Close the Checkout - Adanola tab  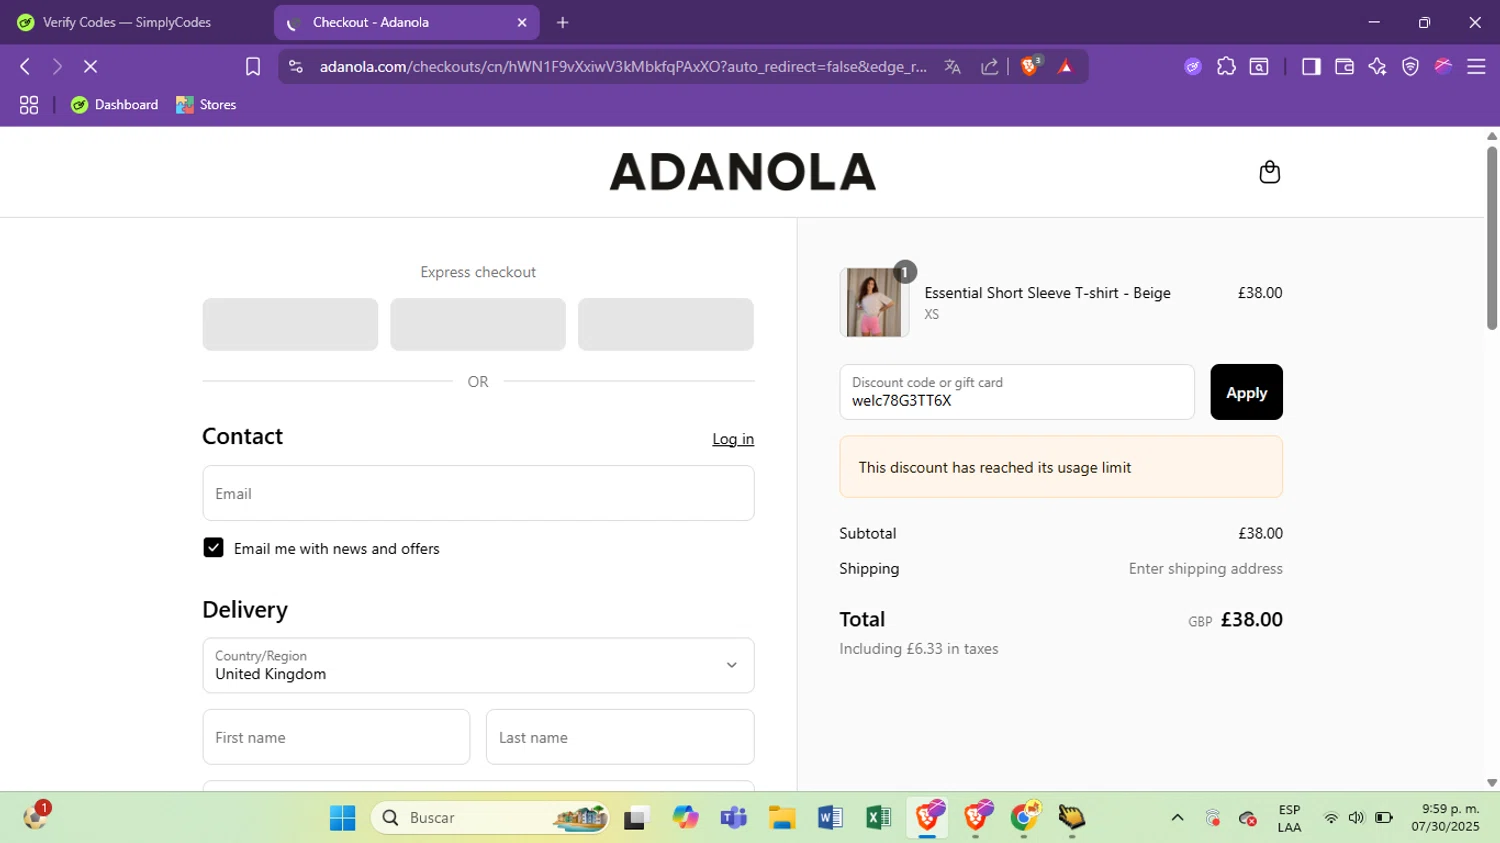(x=522, y=22)
